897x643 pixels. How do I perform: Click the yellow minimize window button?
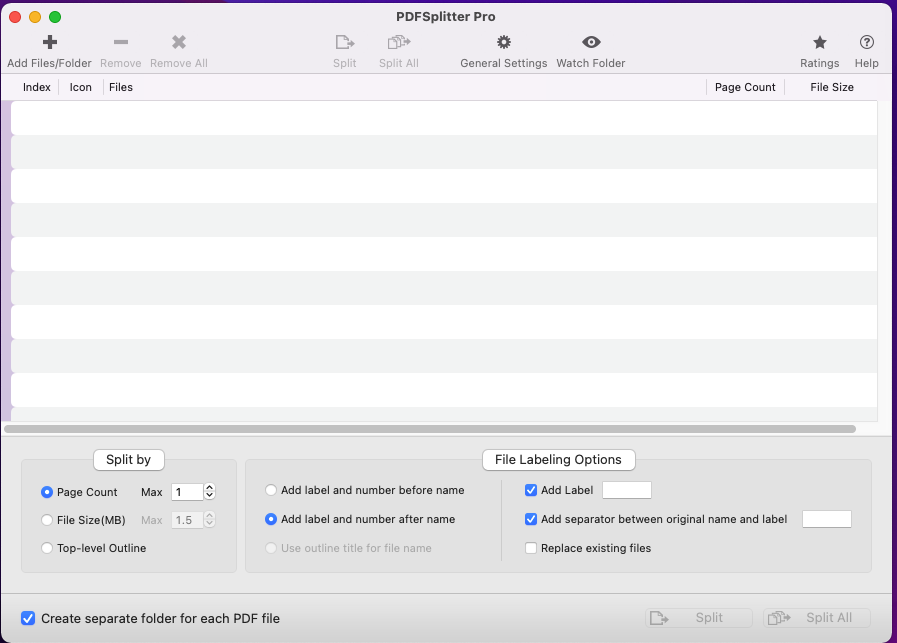(x=35, y=17)
